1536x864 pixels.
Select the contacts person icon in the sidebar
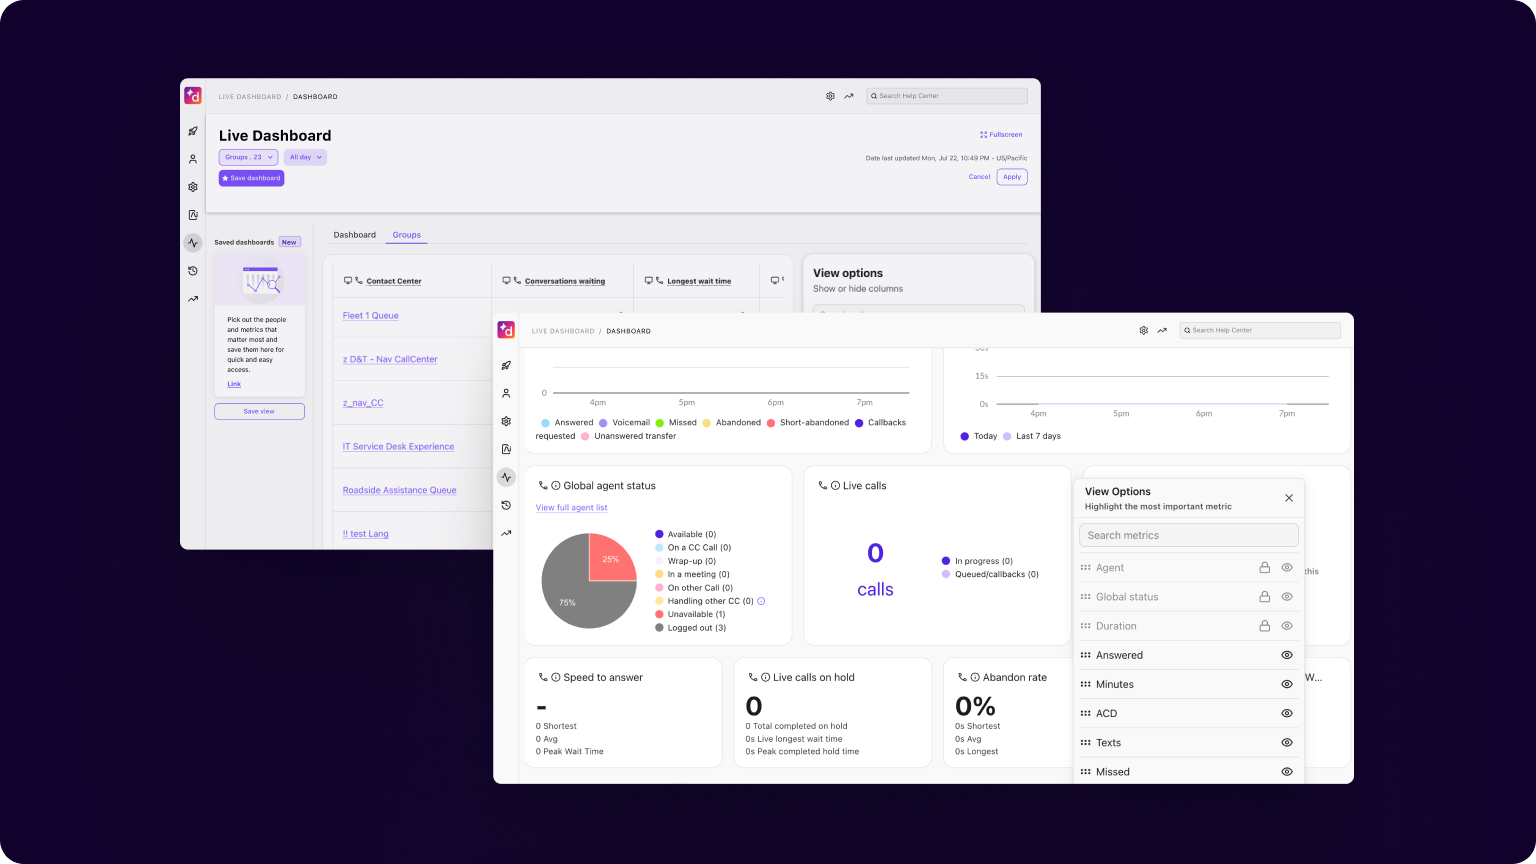click(193, 158)
